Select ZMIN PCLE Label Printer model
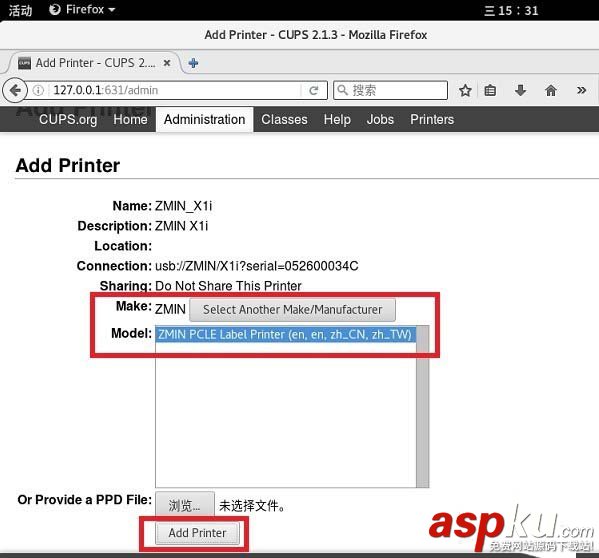 click(285, 335)
